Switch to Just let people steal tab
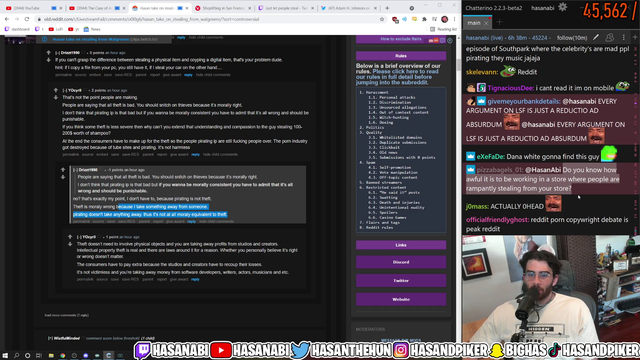 [x=286, y=8]
